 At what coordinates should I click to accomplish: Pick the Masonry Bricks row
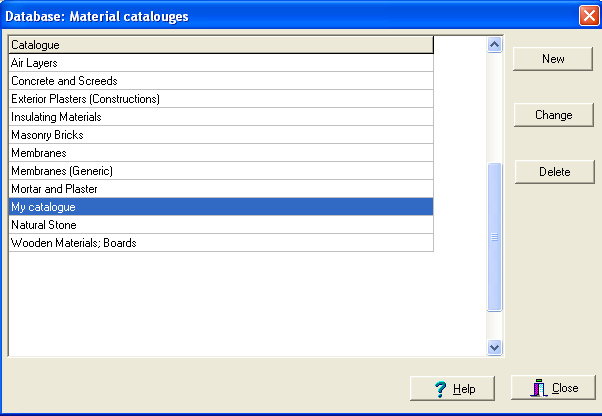coord(221,135)
